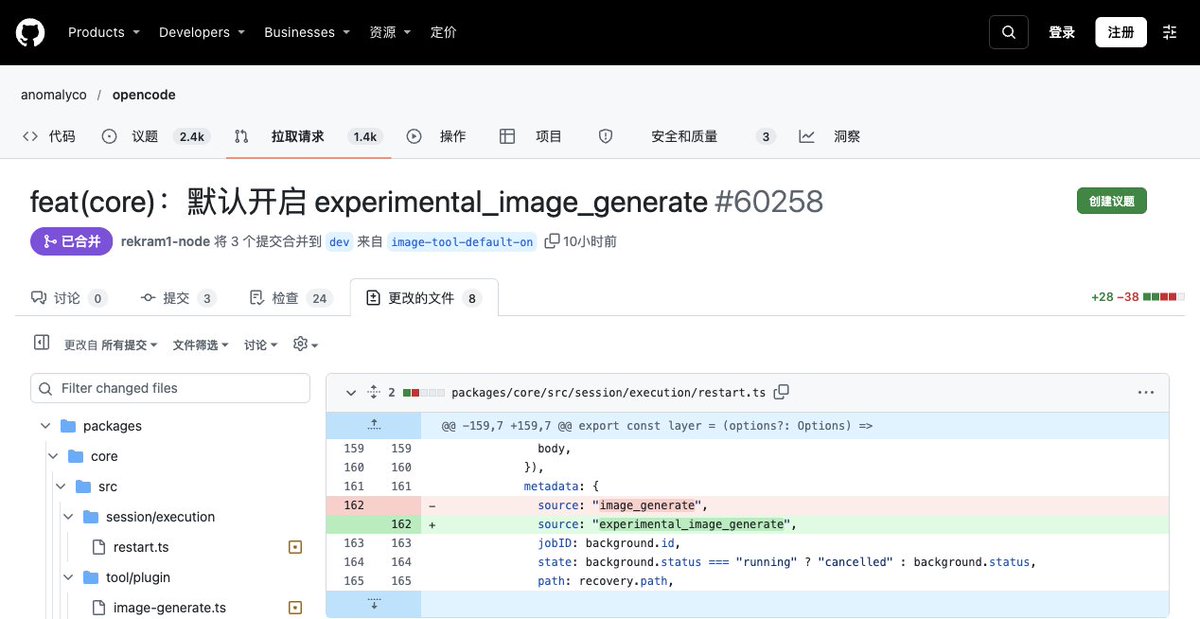Open the 洞察 insights tab
Screen dimensions: 1200x619
(x=830, y=136)
